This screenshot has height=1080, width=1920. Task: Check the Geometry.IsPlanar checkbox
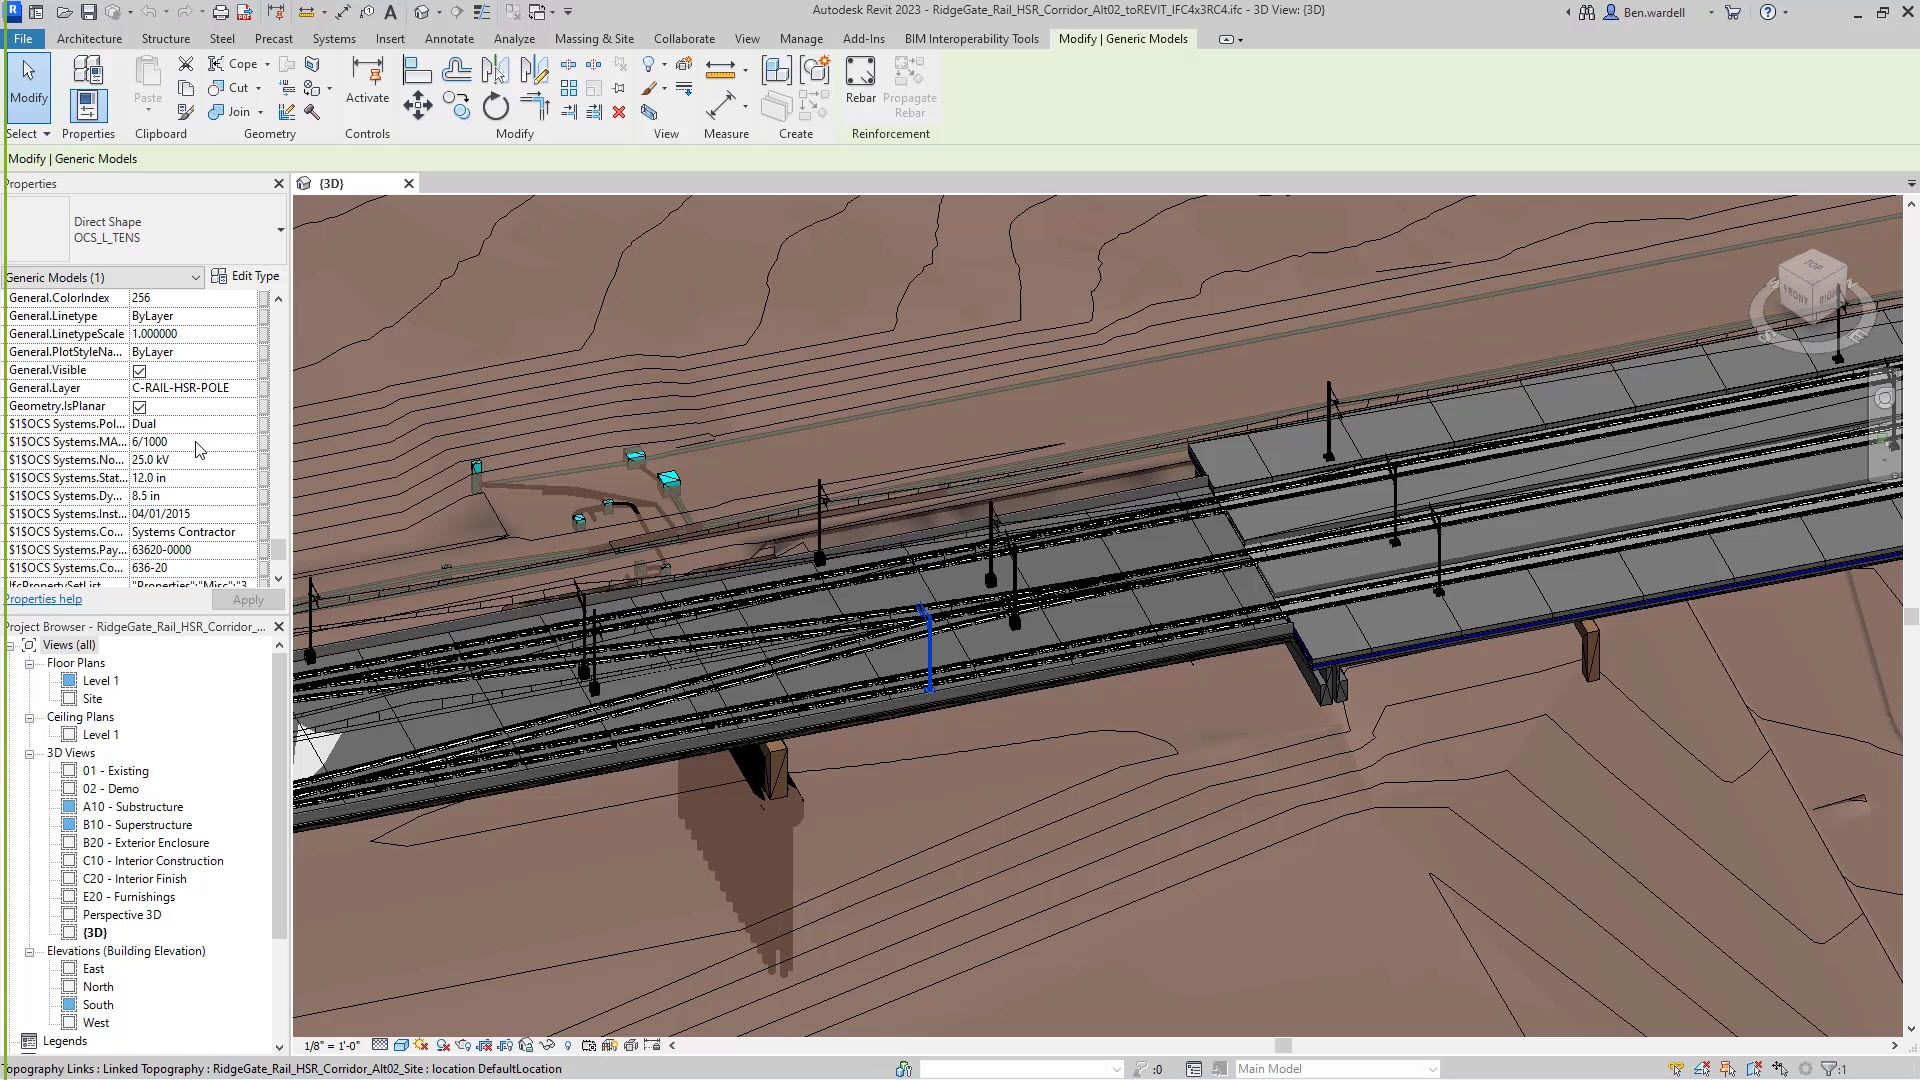pos(140,406)
